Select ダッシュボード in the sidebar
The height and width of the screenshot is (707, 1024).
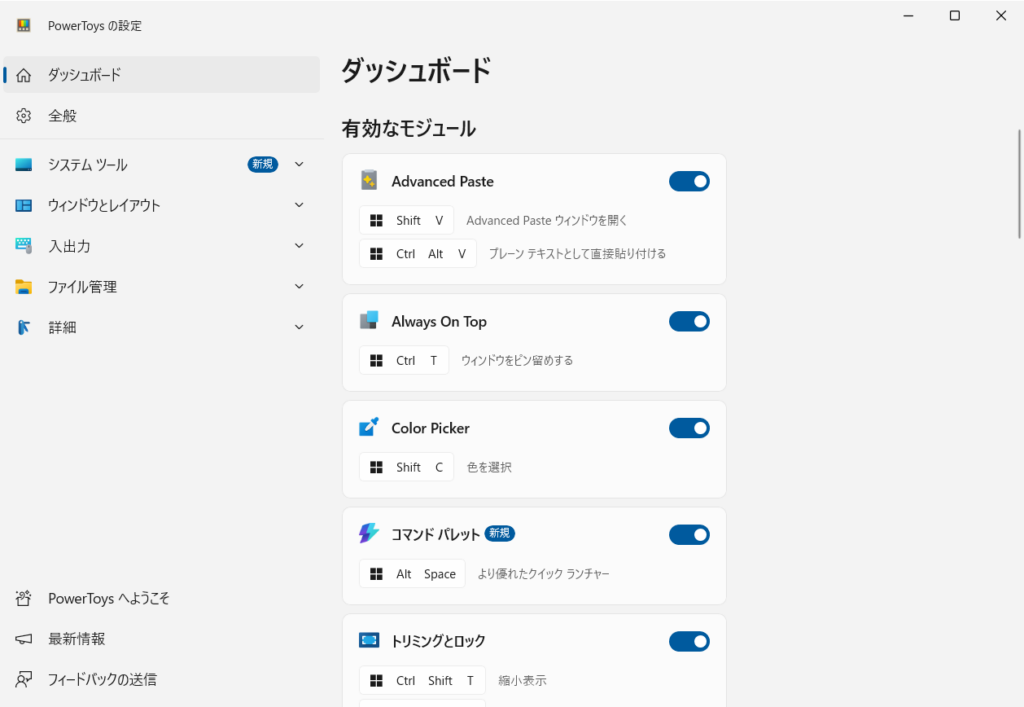pos(161,74)
